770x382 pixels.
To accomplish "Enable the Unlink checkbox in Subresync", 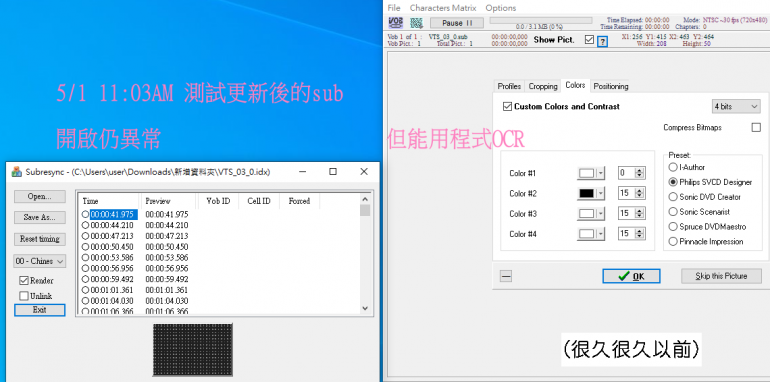I will click(x=24, y=296).
